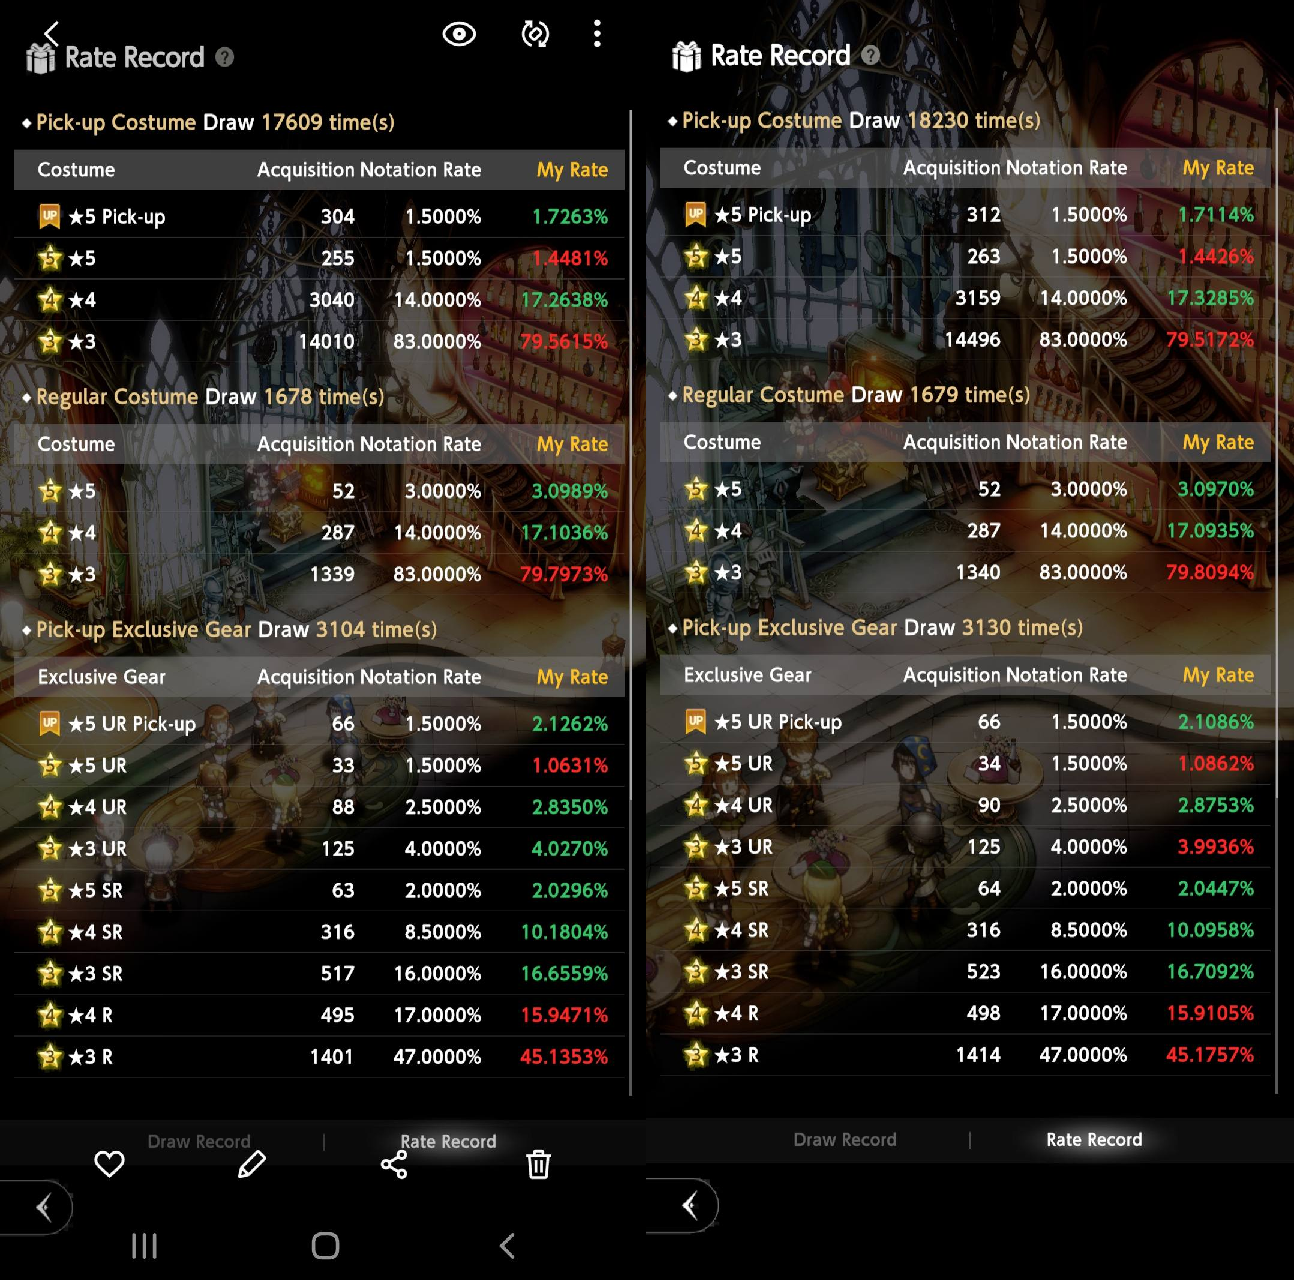Tap the share icon

(394, 1164)
